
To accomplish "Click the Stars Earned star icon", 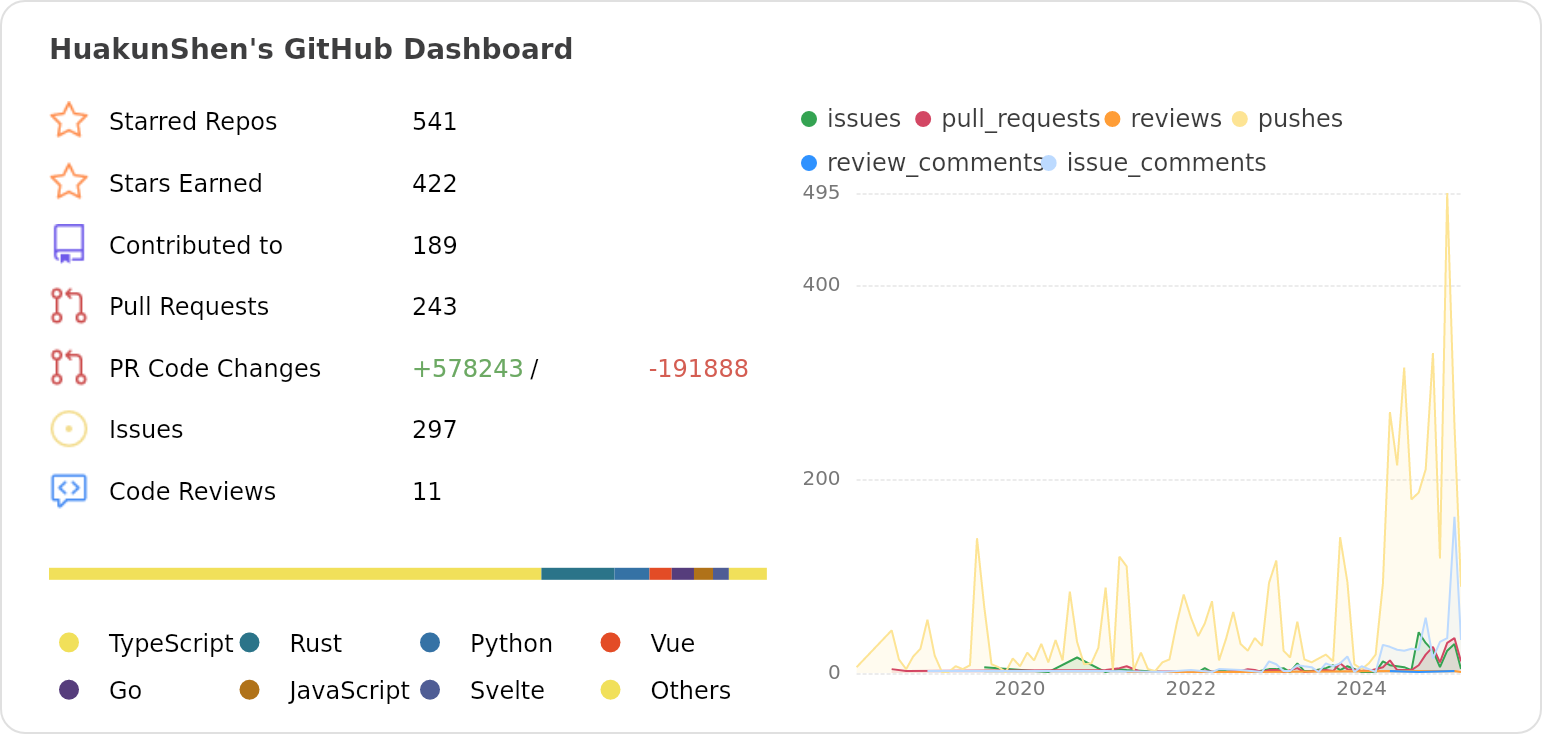I will [68, 183].
